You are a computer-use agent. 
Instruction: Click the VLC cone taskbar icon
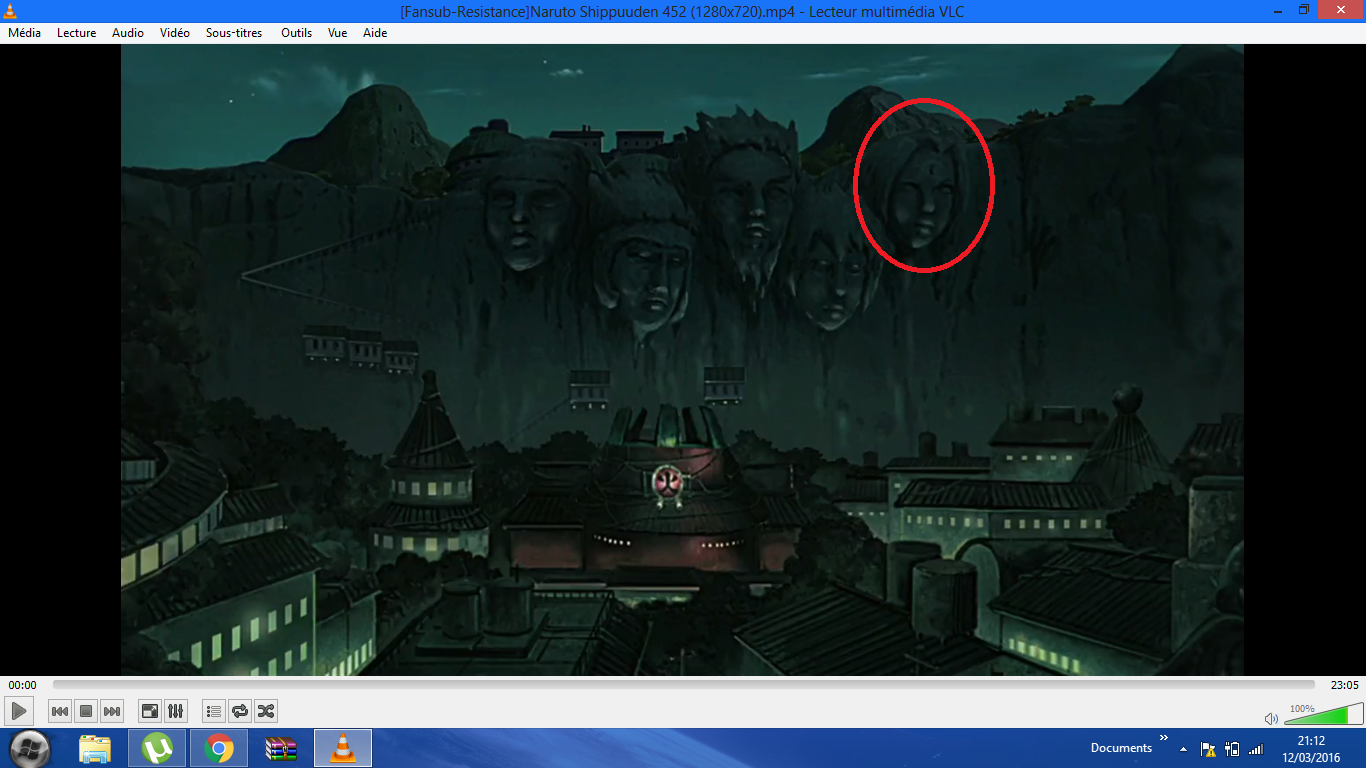[343, 748]
